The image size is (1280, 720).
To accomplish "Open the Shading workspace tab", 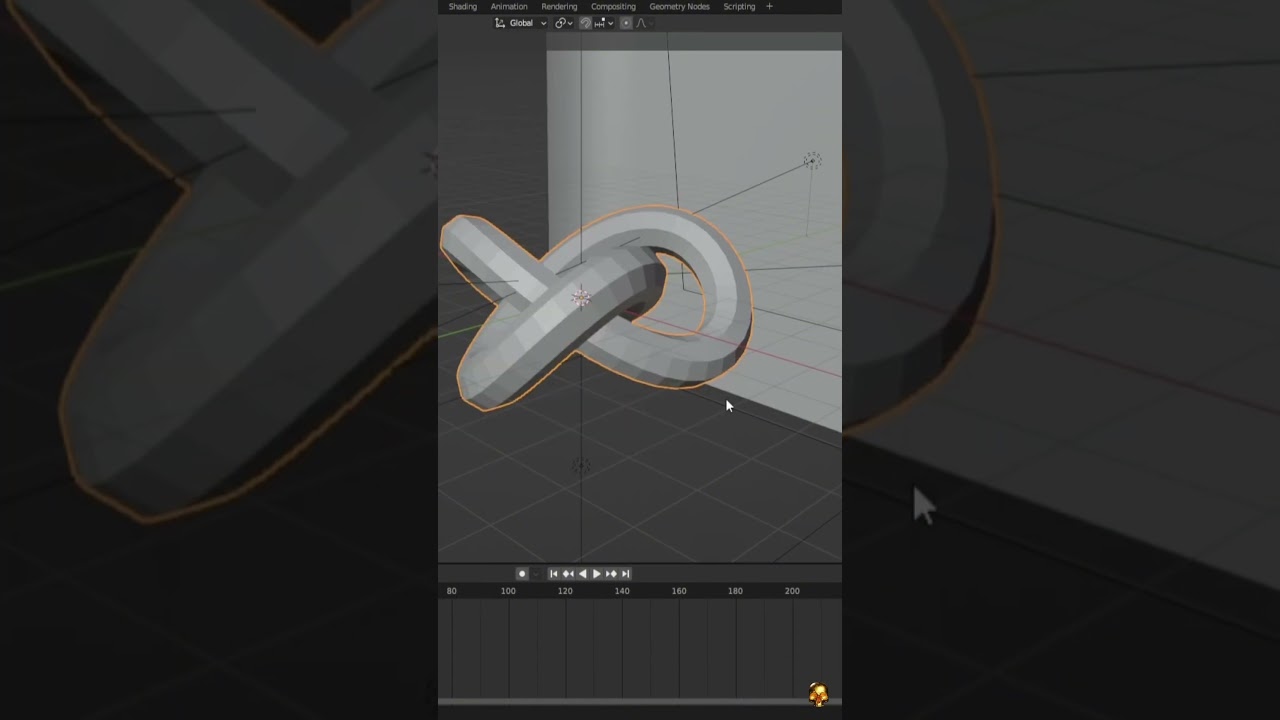I will point(462,6).
